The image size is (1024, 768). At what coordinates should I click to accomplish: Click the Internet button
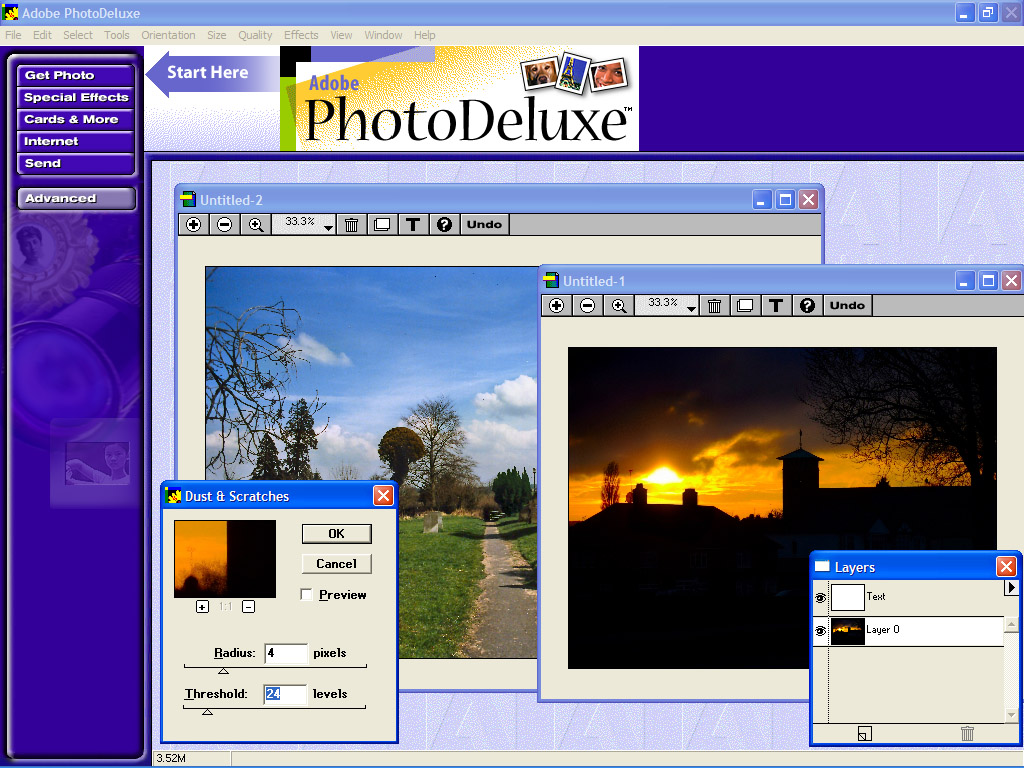[76, 141]
